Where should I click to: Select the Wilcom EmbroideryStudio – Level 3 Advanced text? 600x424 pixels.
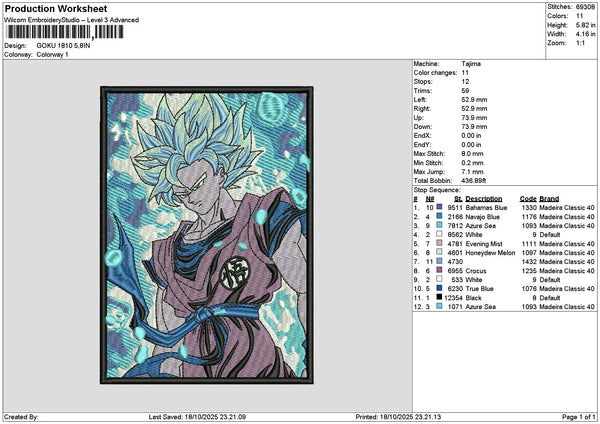point(72,20)
